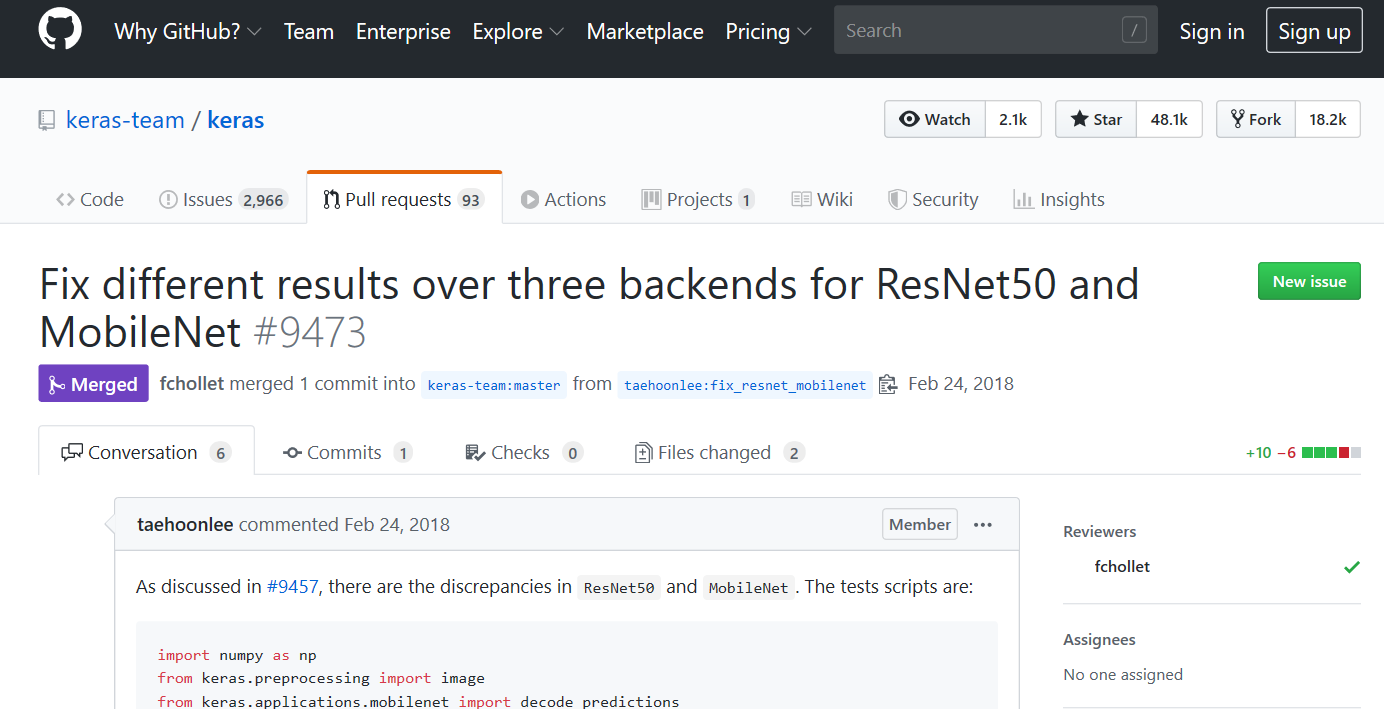Go to the Issues tab
The width and height of the screenshot is (1384, 709).
point(222,200)
